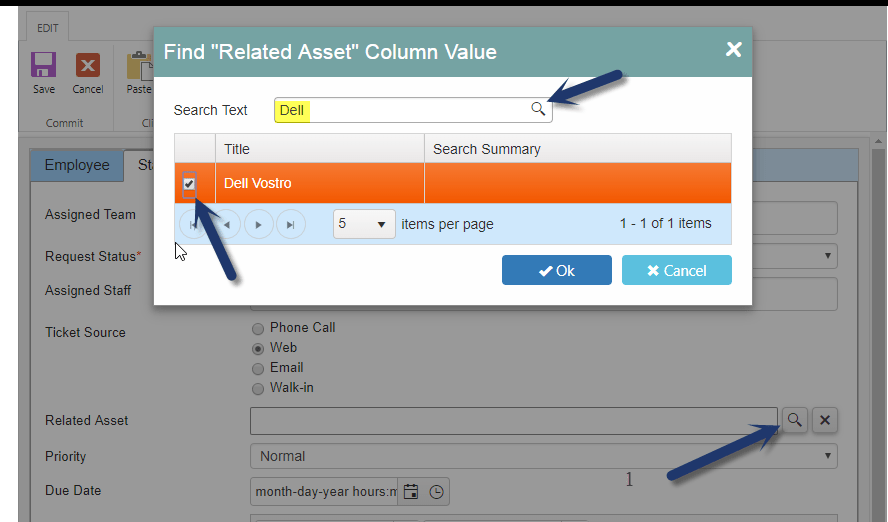Expand the Priority Normal dropdown

pos(544,456)
